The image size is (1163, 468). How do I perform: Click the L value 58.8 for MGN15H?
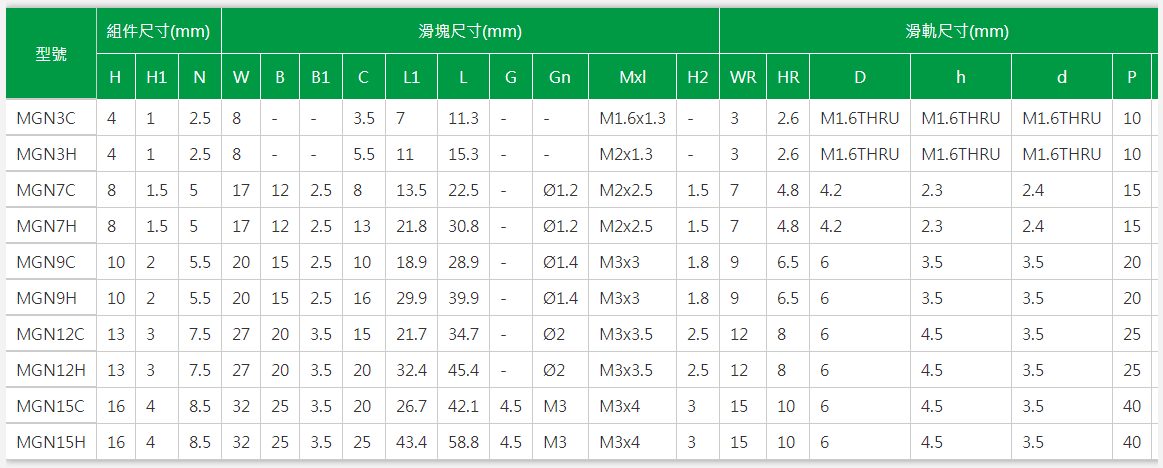coord(463,442)
